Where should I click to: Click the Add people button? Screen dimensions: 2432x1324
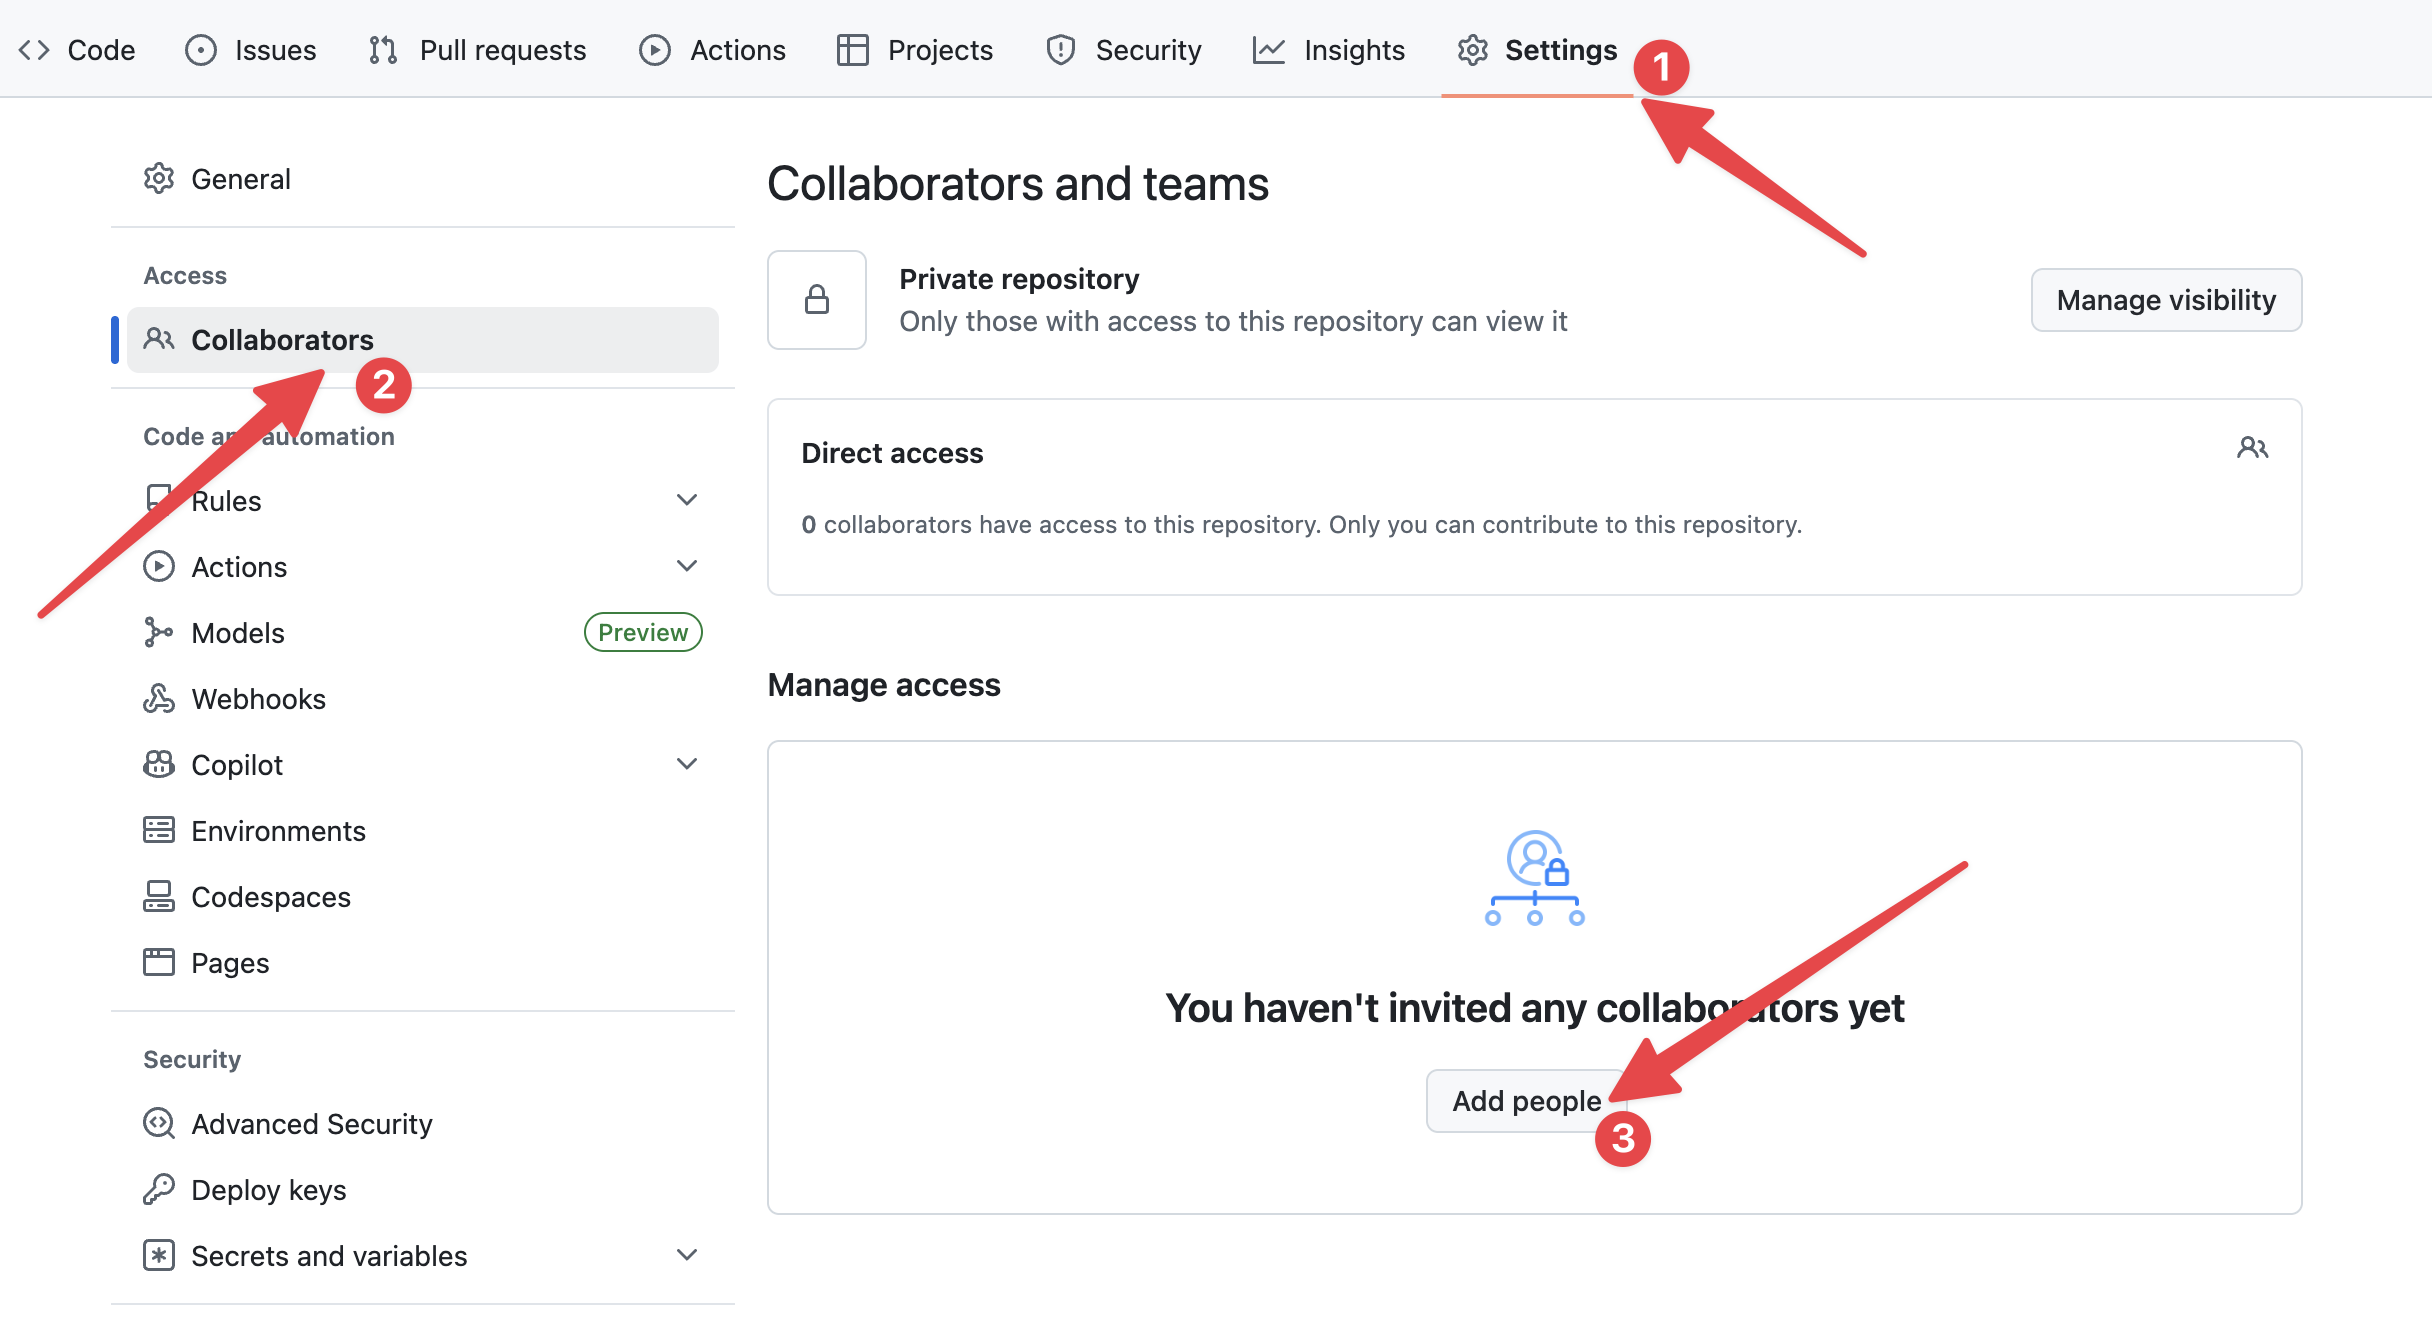pos(1526,1100)
